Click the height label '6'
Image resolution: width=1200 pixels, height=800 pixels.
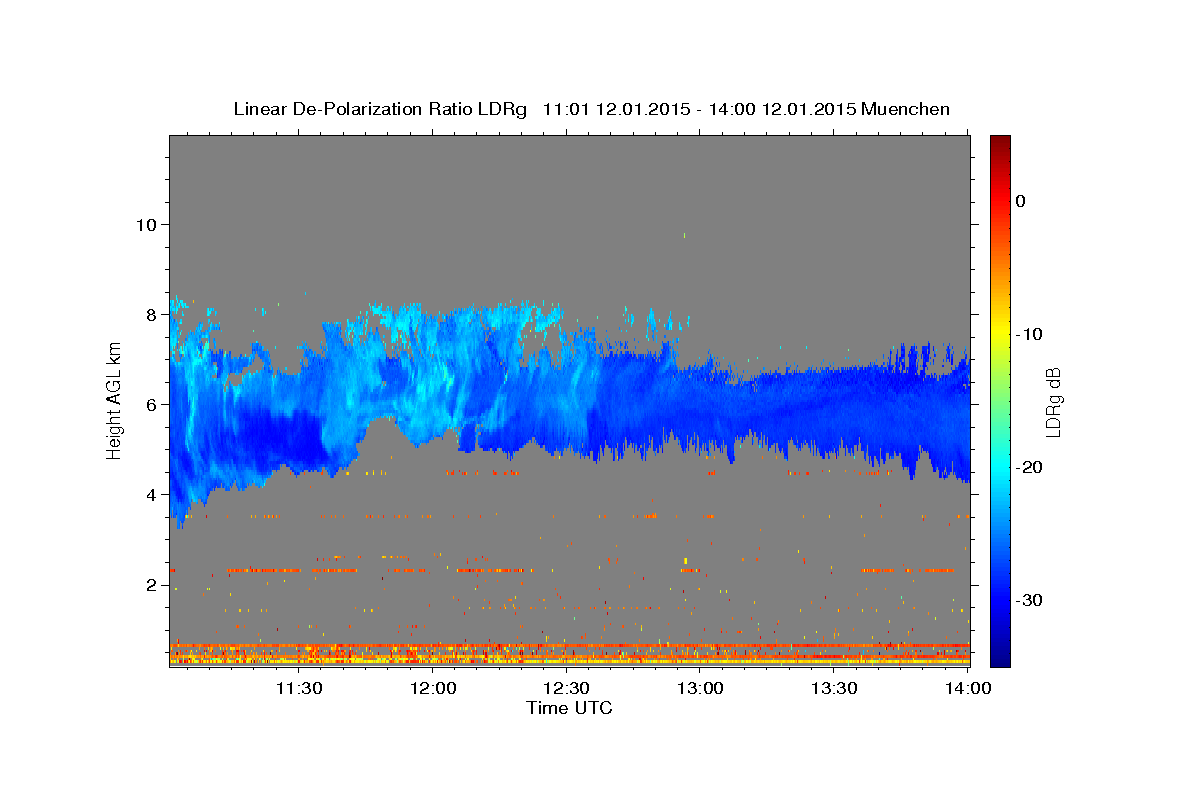coord(151,404)
